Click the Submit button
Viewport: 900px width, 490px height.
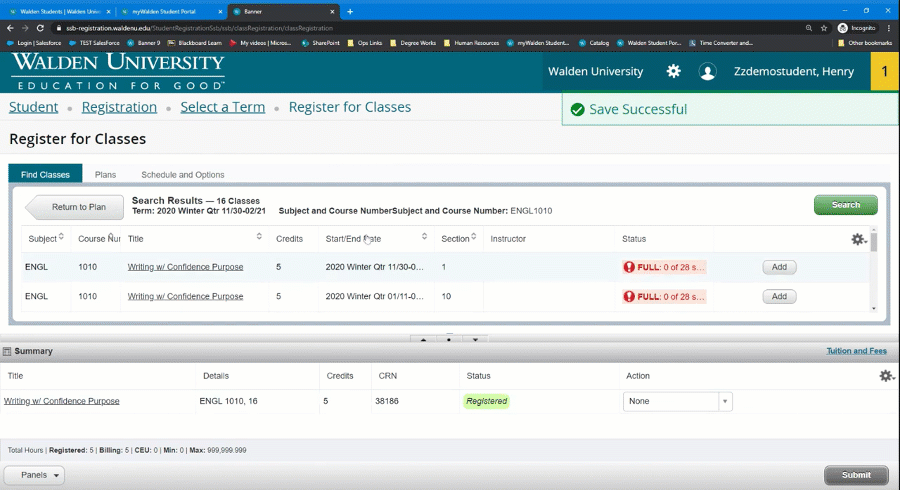click(856, 475)
